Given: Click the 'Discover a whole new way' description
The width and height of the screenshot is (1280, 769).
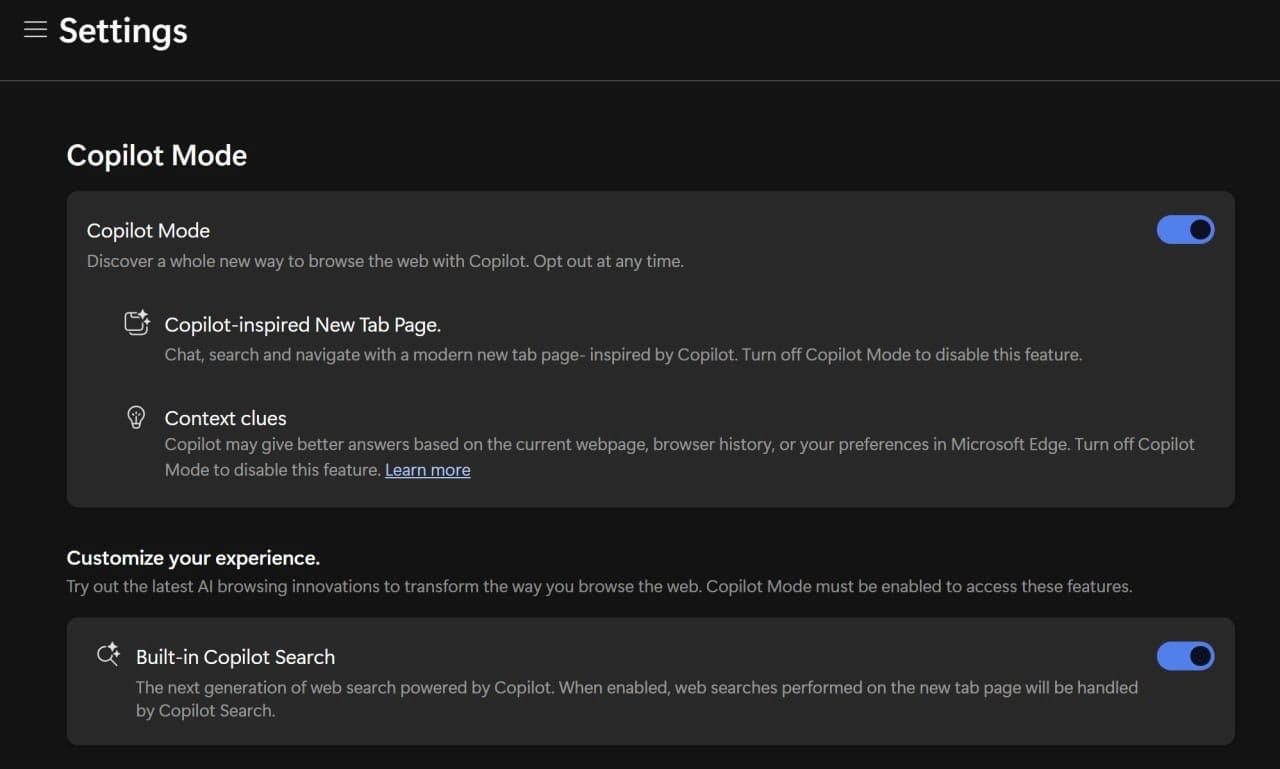Looking at the screenshot, I should (x=385, y=261).
